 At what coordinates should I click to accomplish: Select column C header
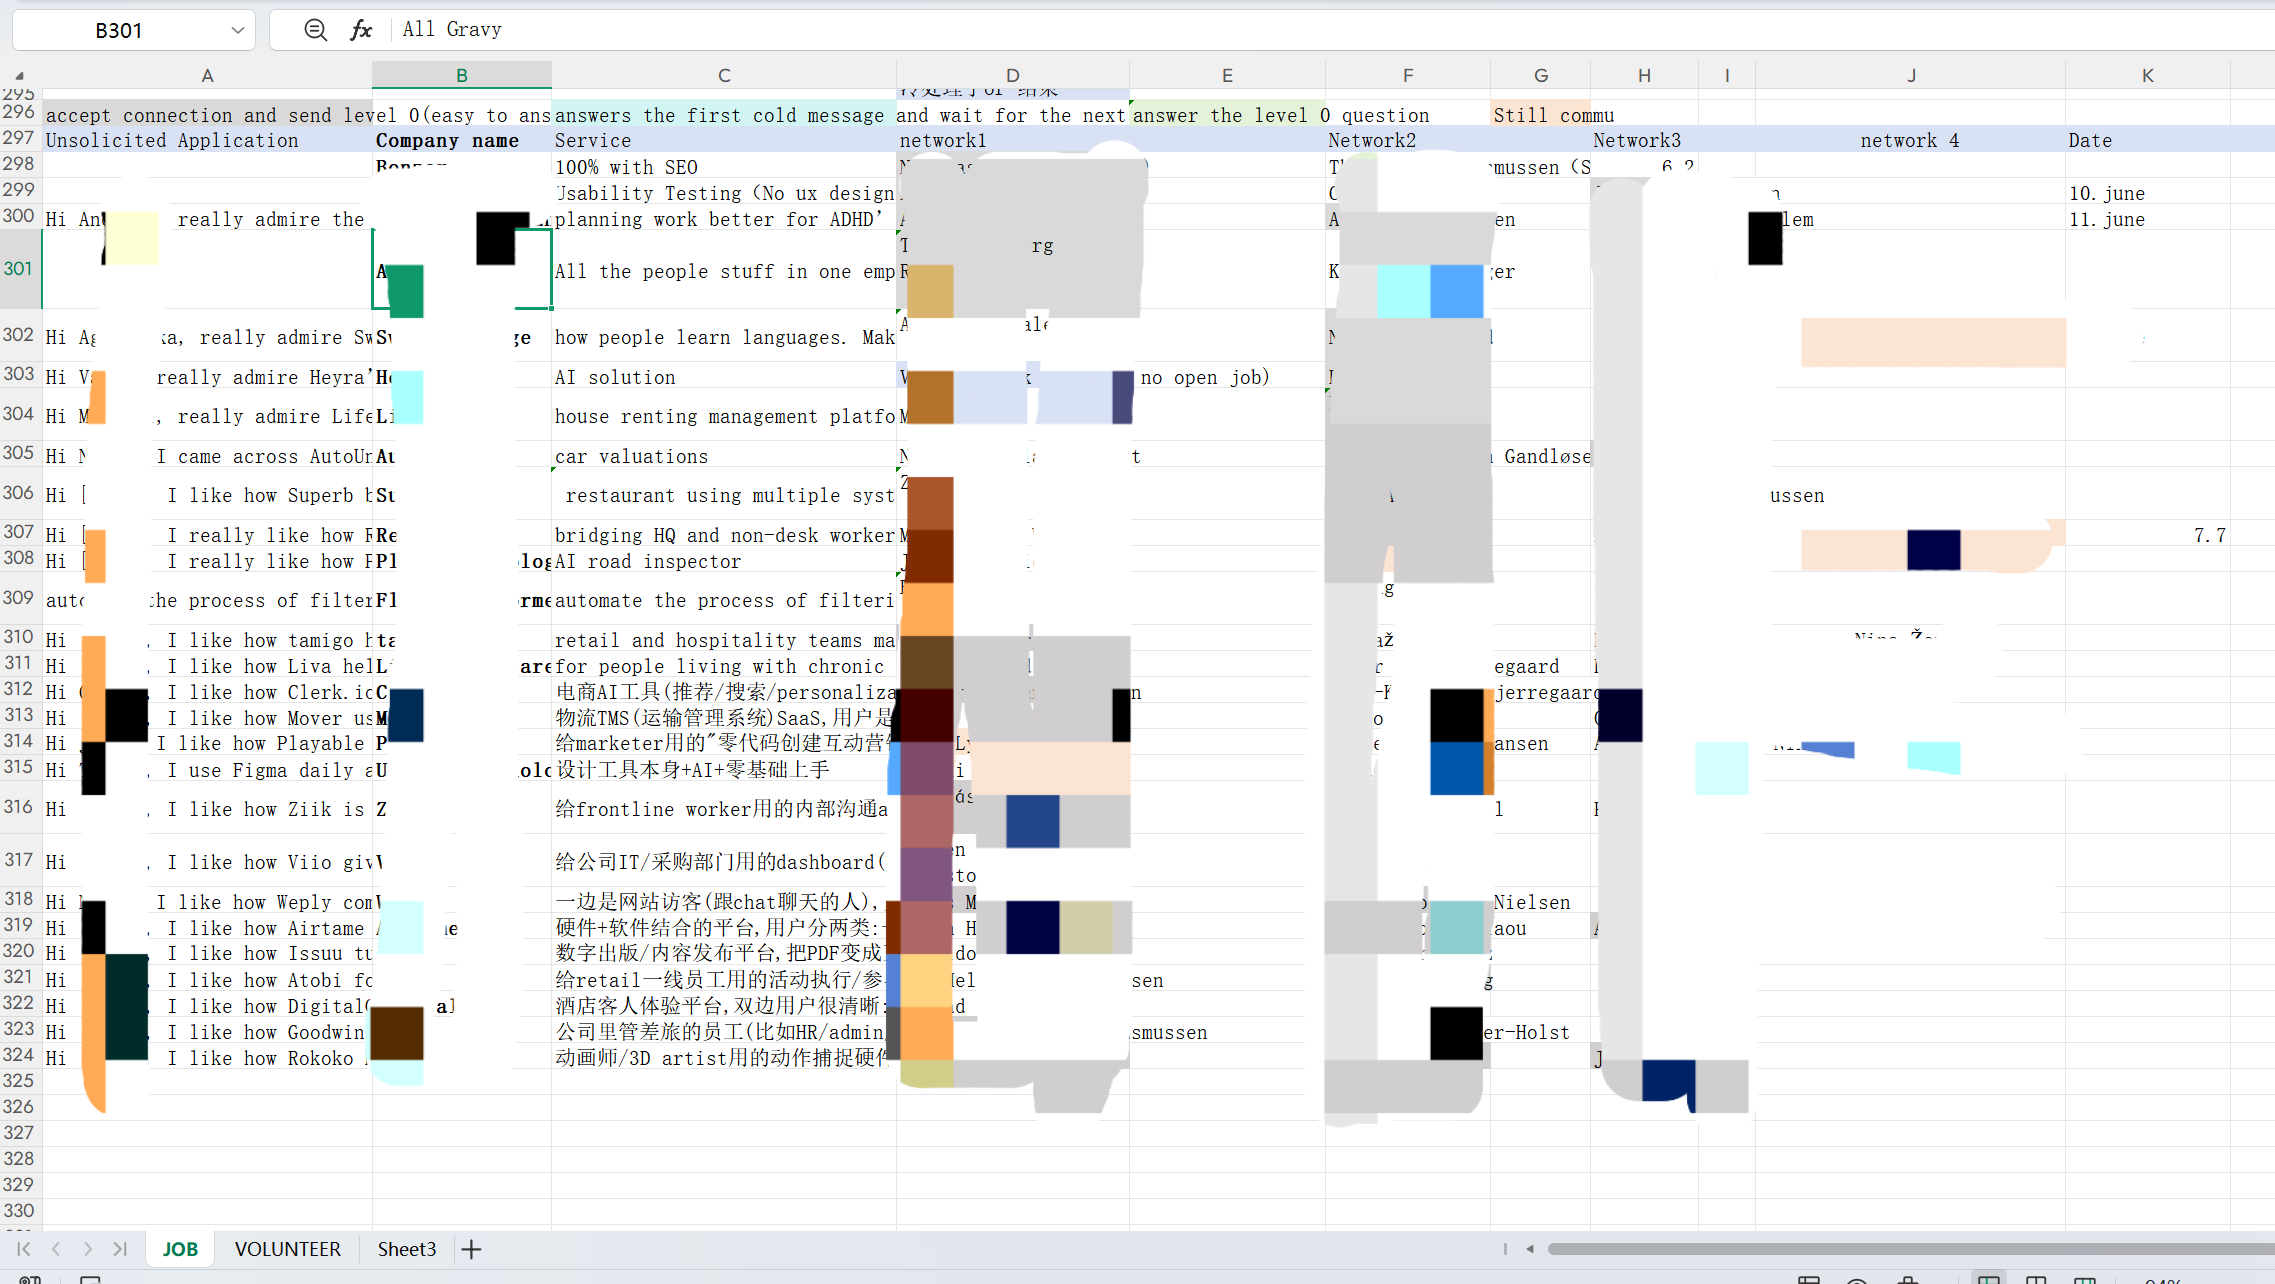(x=724, y=75)
